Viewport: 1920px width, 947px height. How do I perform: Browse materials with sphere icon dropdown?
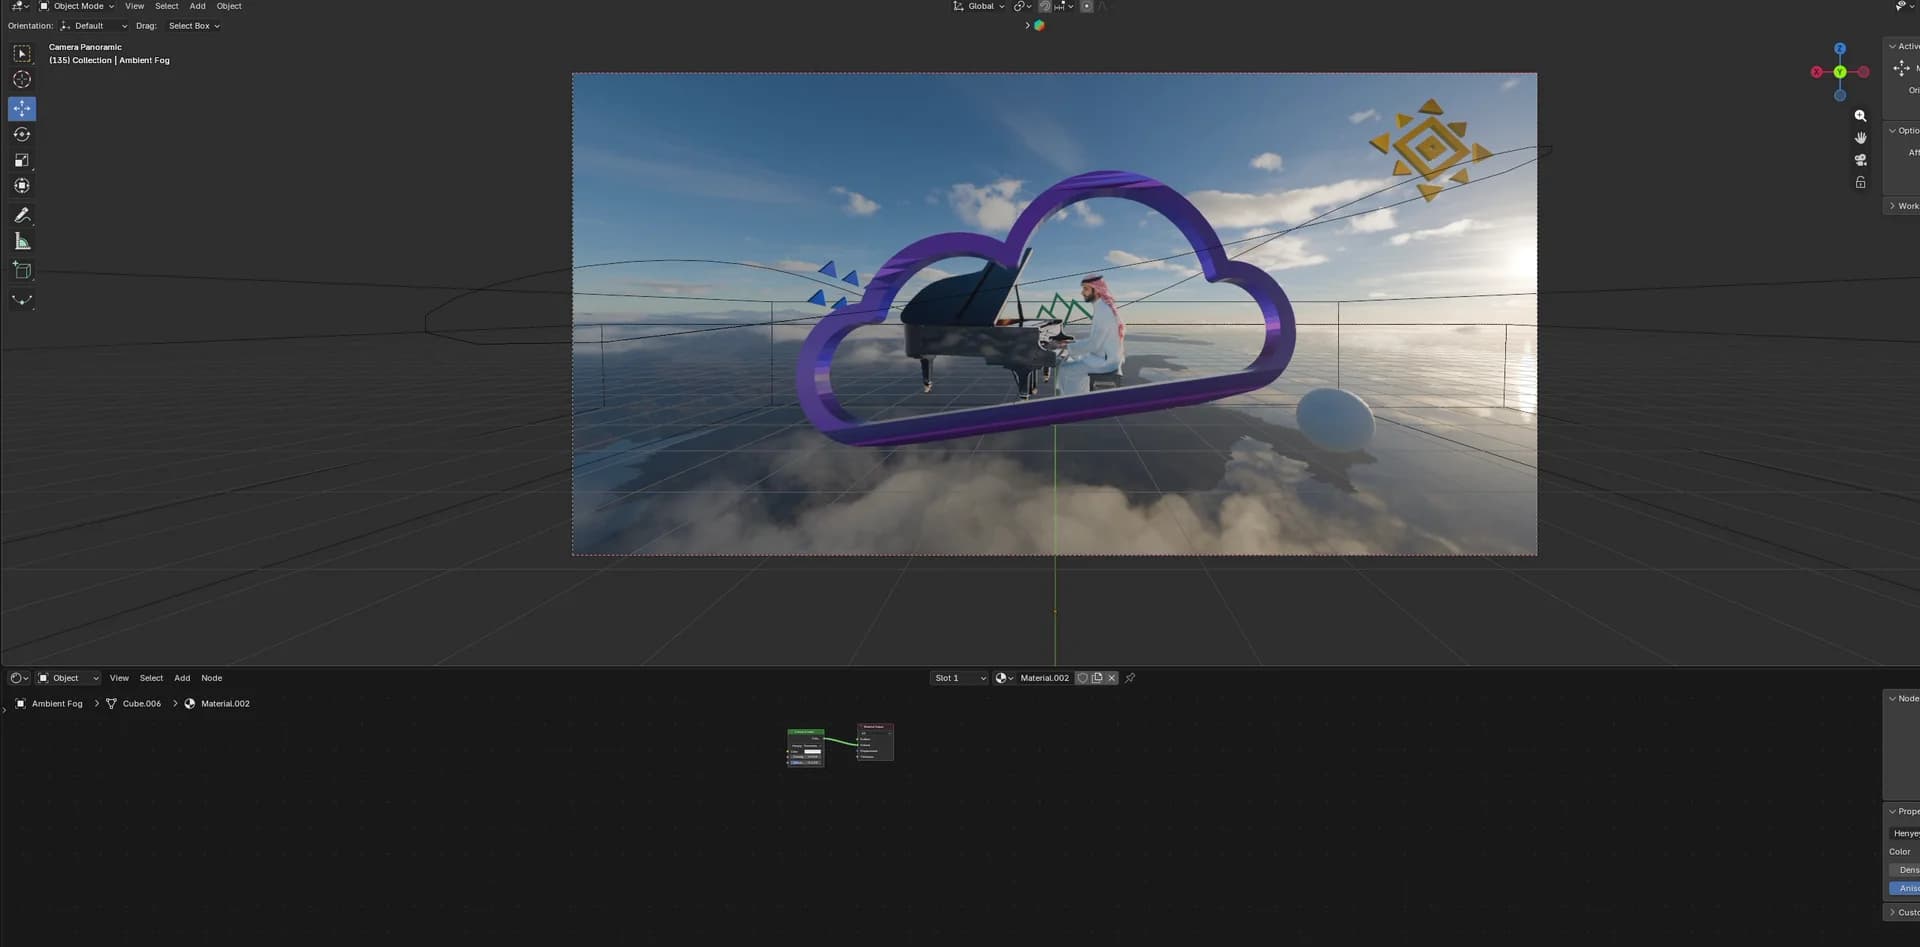(1004, 678)
